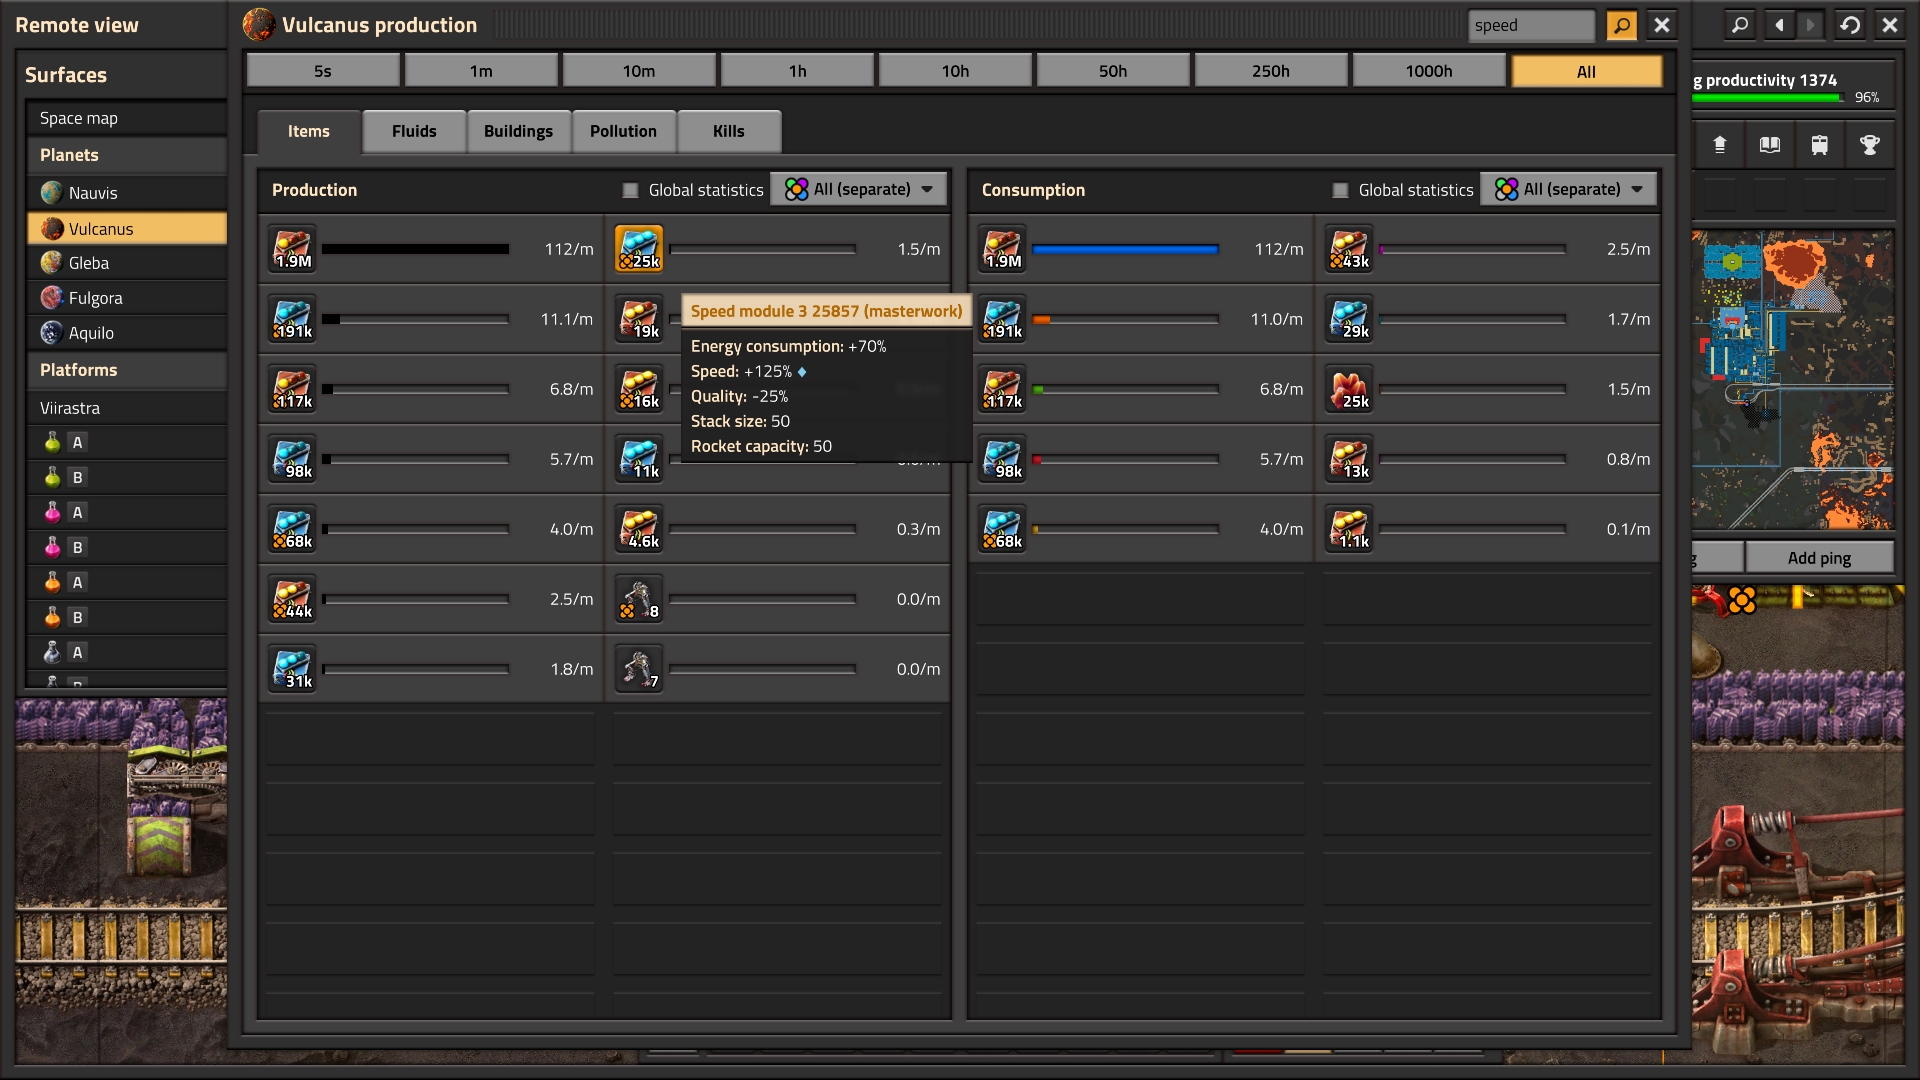
Task: Select the pink flask B platform
Action: tap(127, 547)
